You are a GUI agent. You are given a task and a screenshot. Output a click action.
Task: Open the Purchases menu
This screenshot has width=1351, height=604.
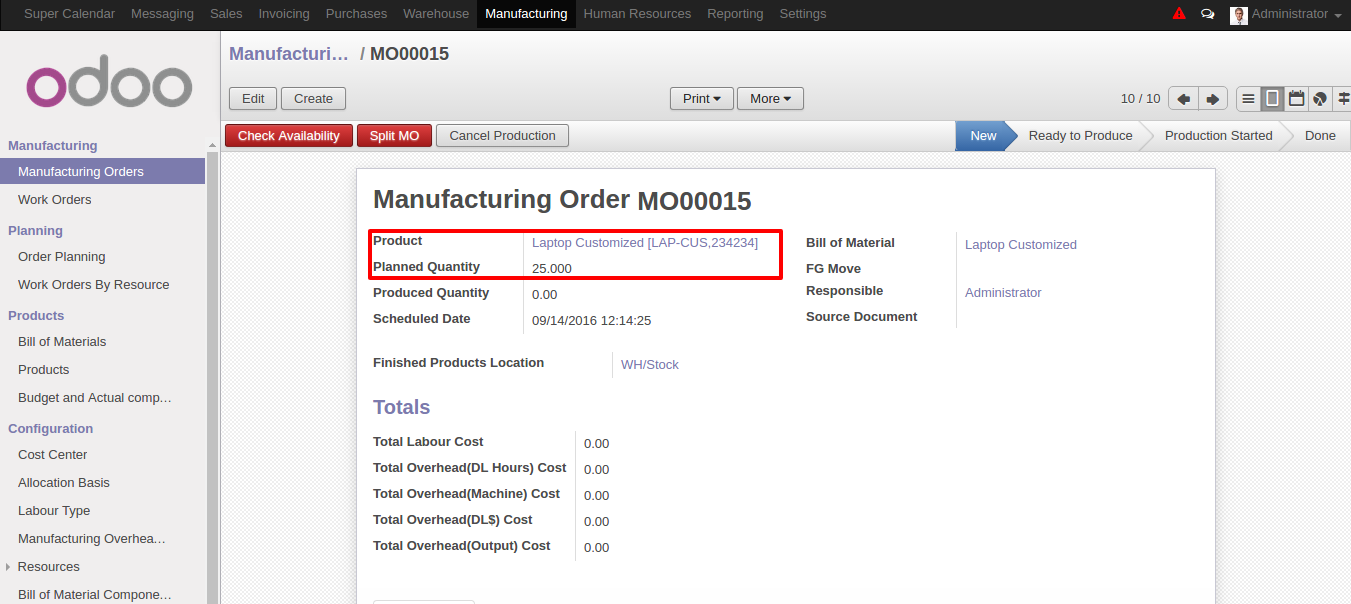point(356,14)
